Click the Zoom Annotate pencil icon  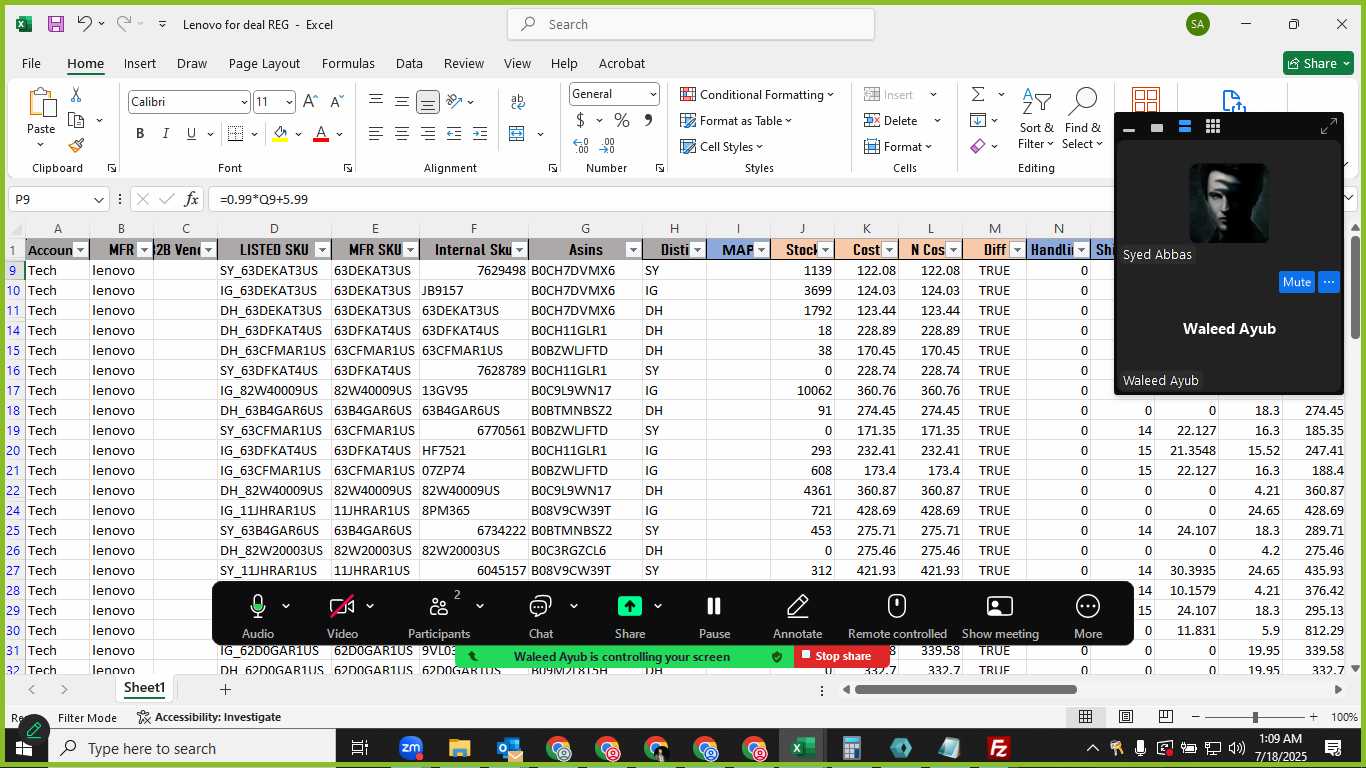point(797,606)
